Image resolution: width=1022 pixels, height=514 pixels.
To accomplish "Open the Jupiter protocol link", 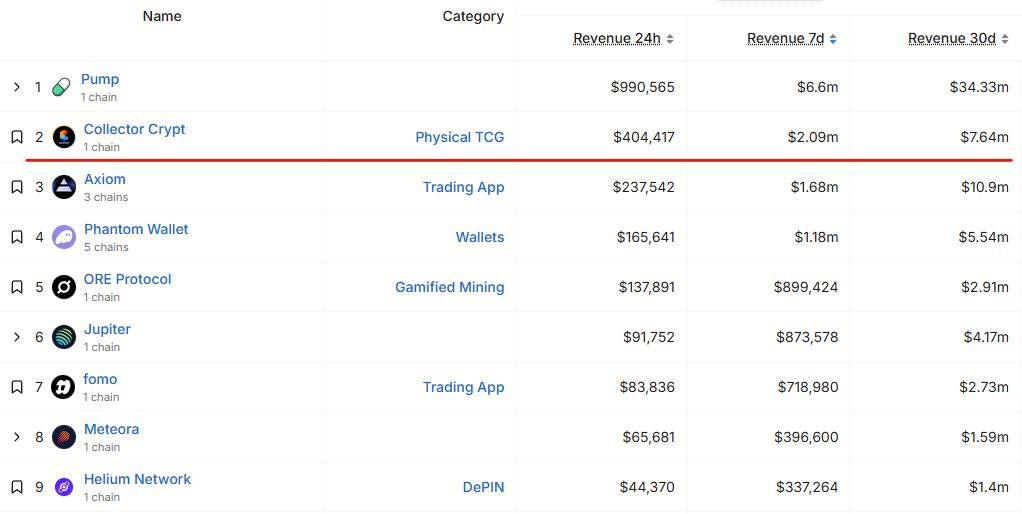I will point(107,329).
